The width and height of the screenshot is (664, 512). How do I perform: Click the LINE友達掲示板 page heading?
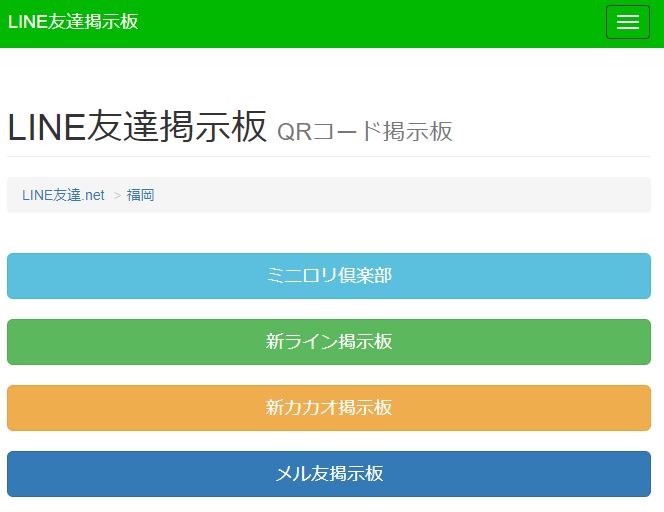click(137, 126)
